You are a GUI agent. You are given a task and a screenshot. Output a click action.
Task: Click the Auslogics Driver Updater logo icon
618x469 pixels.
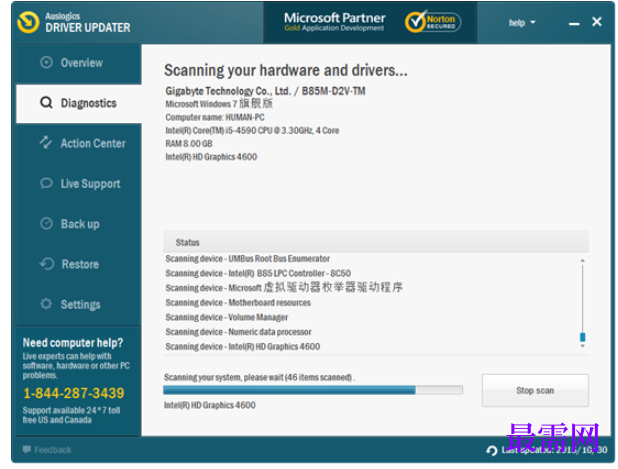[x=28, y=22]
